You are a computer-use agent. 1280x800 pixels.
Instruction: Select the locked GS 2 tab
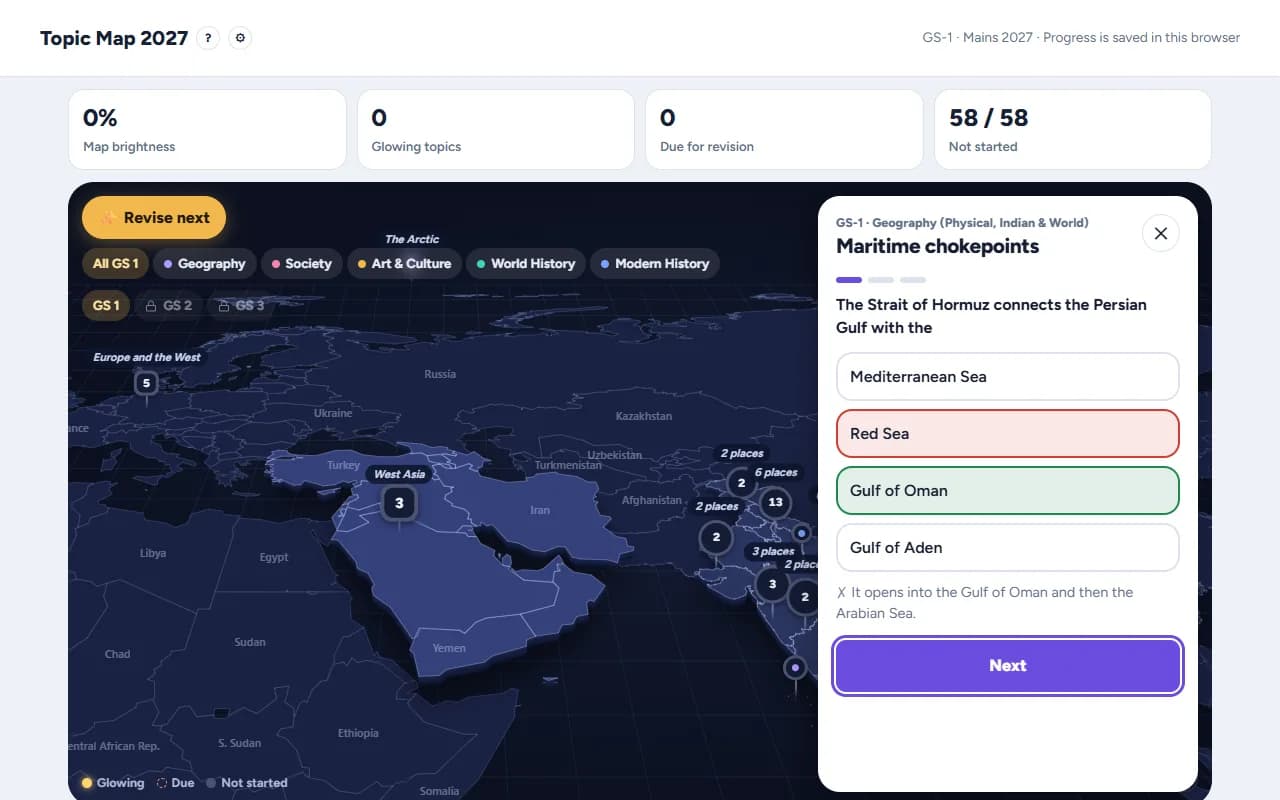168,305
